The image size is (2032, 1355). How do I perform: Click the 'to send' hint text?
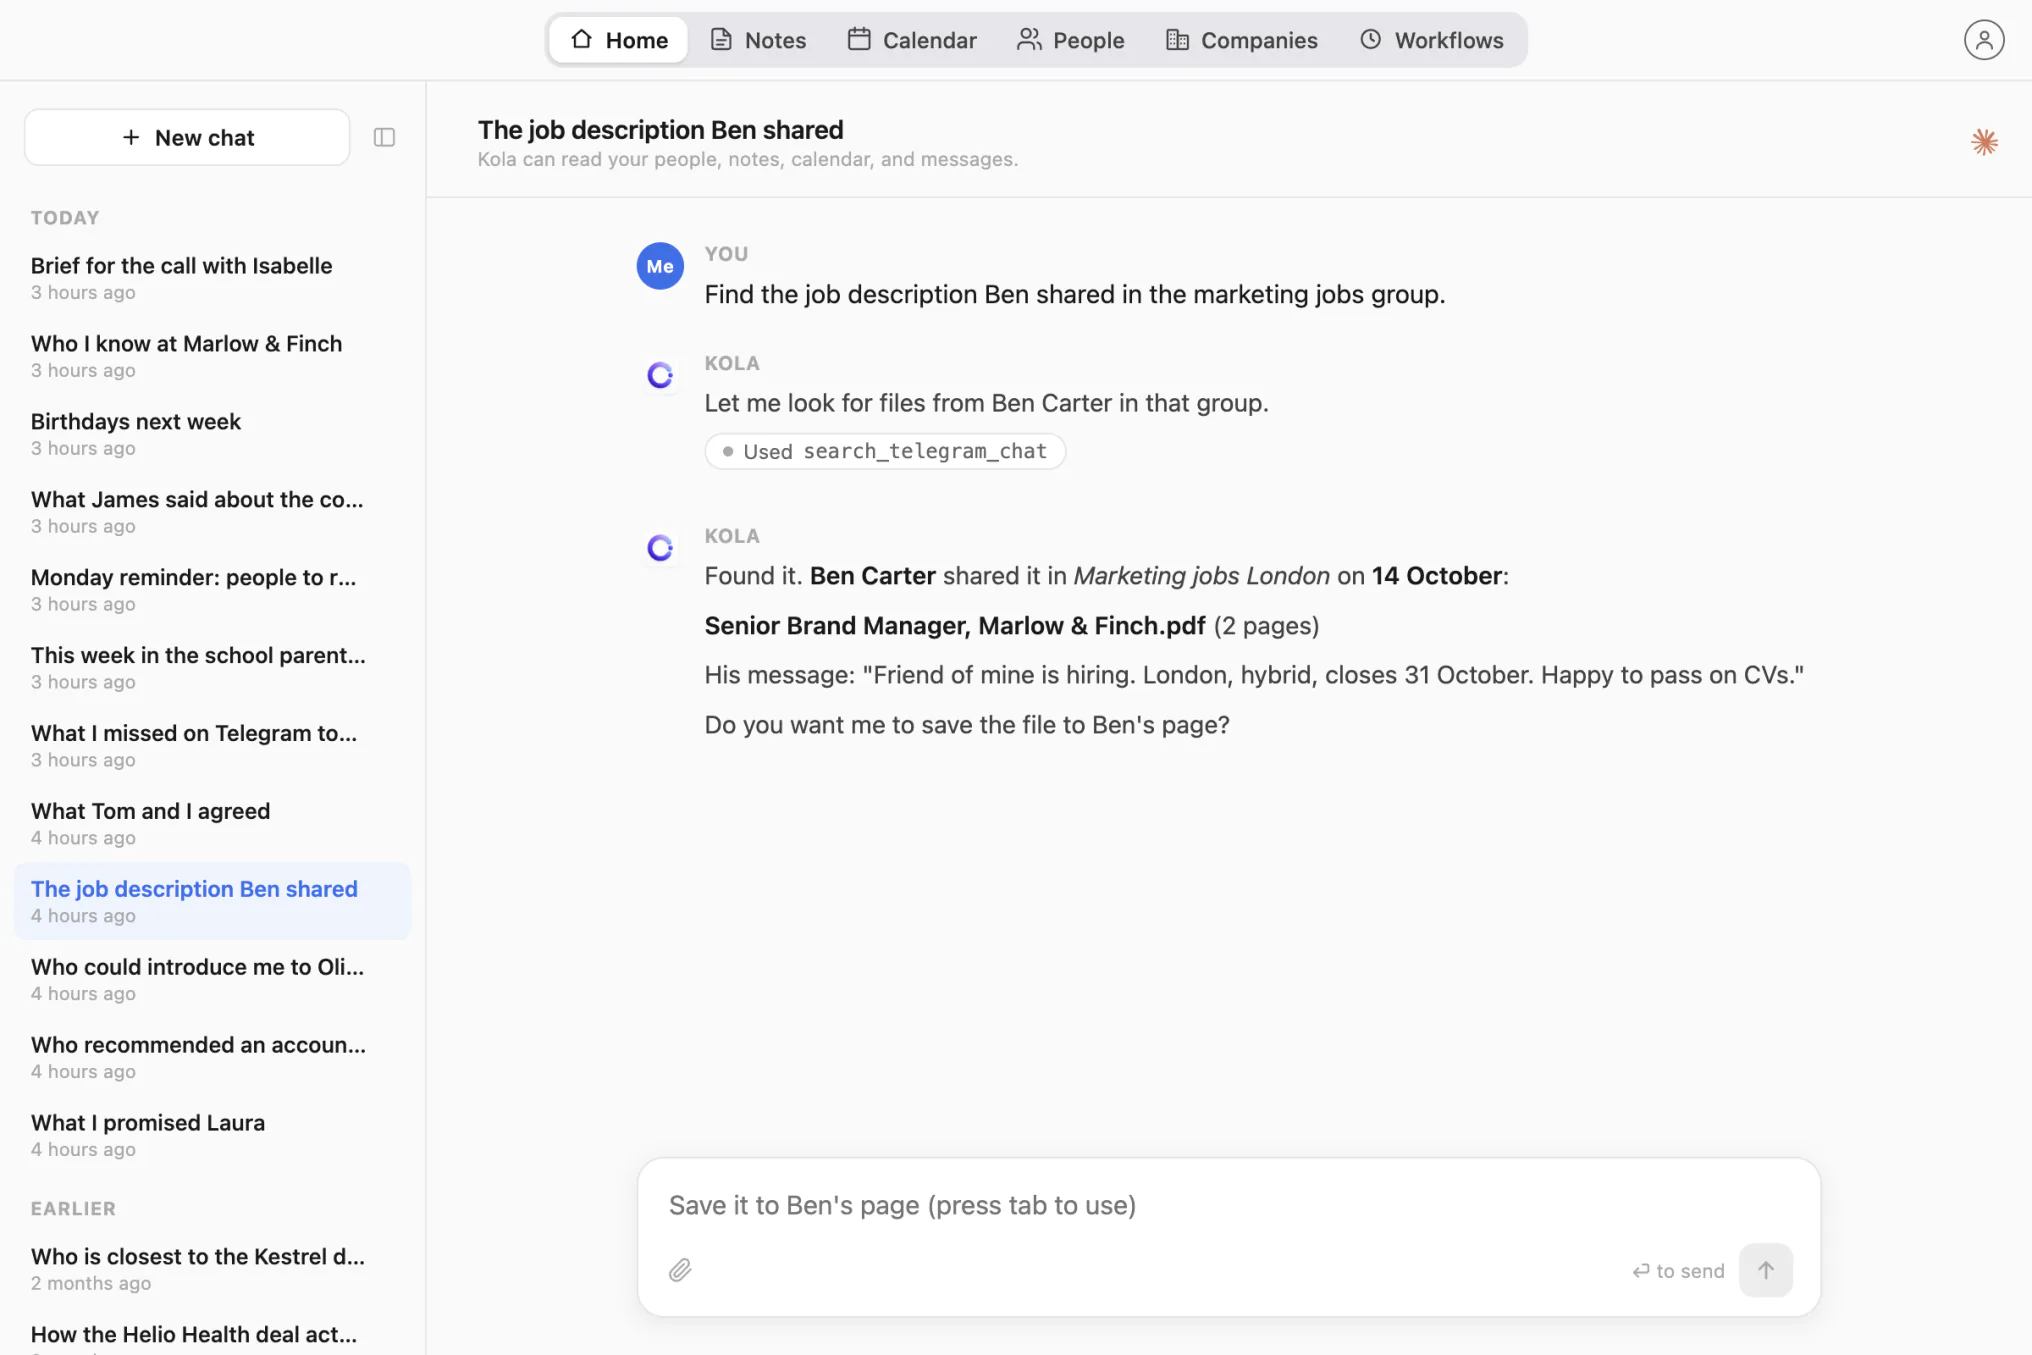coord(1678,1271)
